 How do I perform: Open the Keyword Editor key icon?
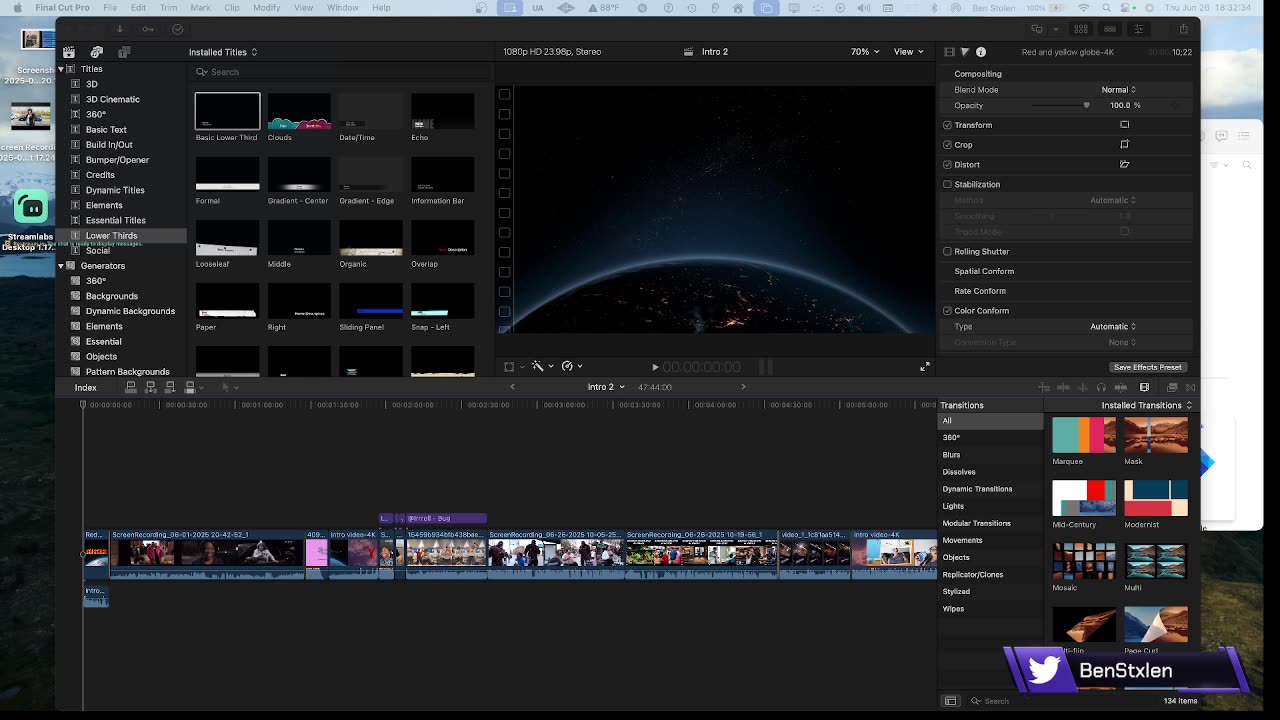(149, 29)
